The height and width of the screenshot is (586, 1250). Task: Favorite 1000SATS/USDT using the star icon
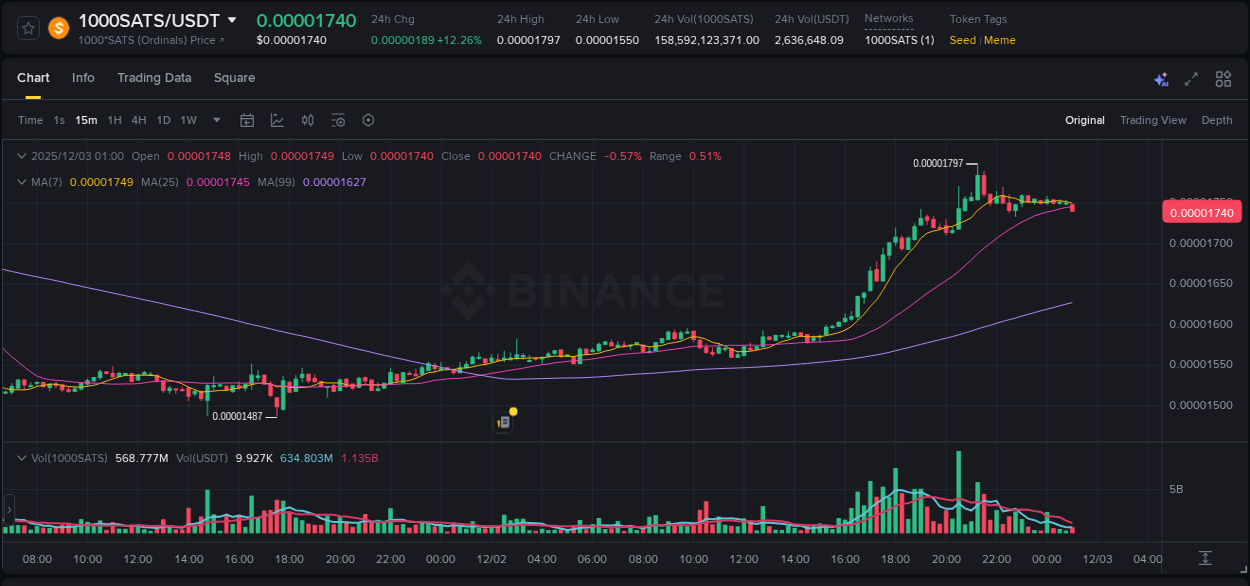27,27
